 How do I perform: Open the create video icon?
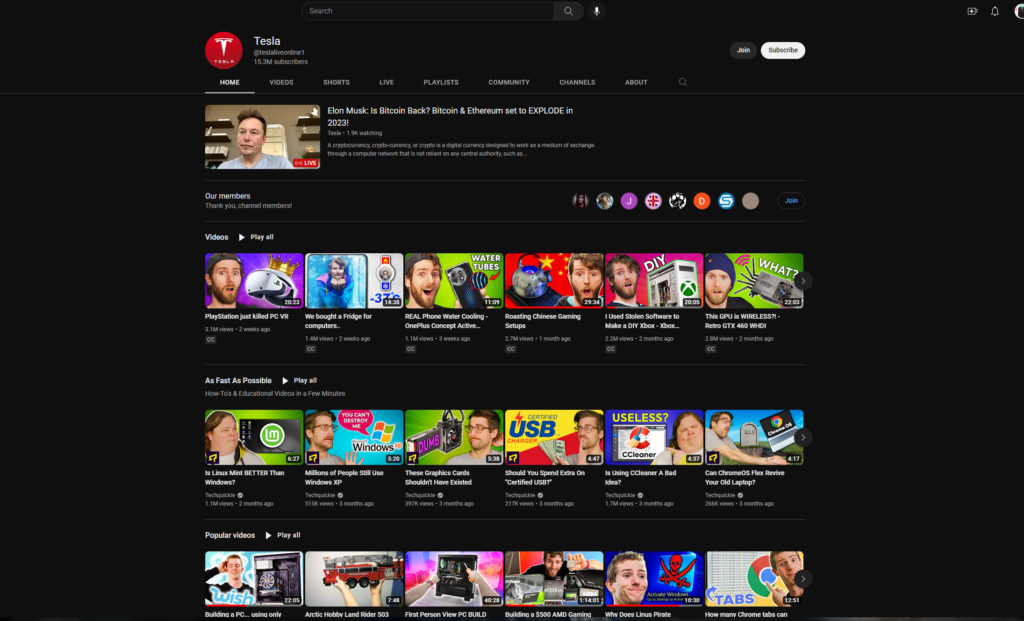pyautogui.click(x=972, y=11)
